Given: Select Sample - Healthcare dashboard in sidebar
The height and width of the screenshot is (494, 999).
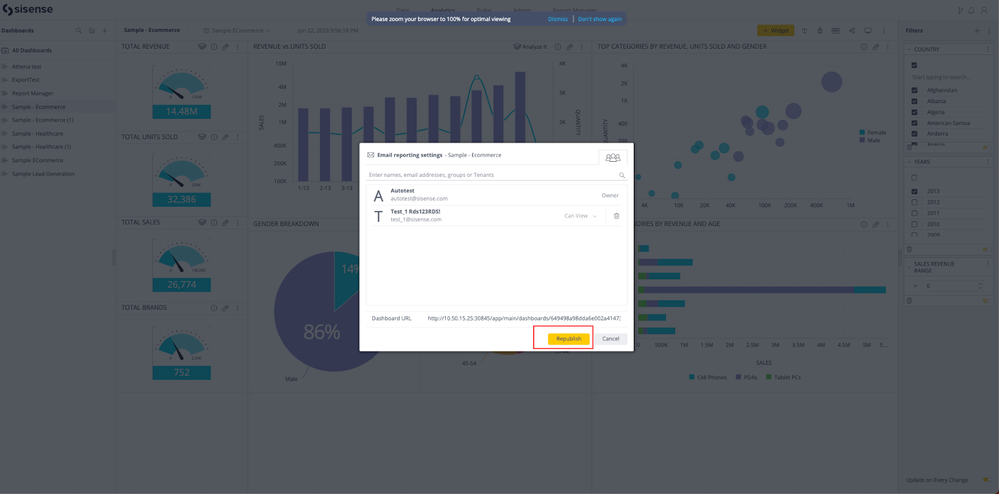Looking at the screenshot, I should [38, 133].
